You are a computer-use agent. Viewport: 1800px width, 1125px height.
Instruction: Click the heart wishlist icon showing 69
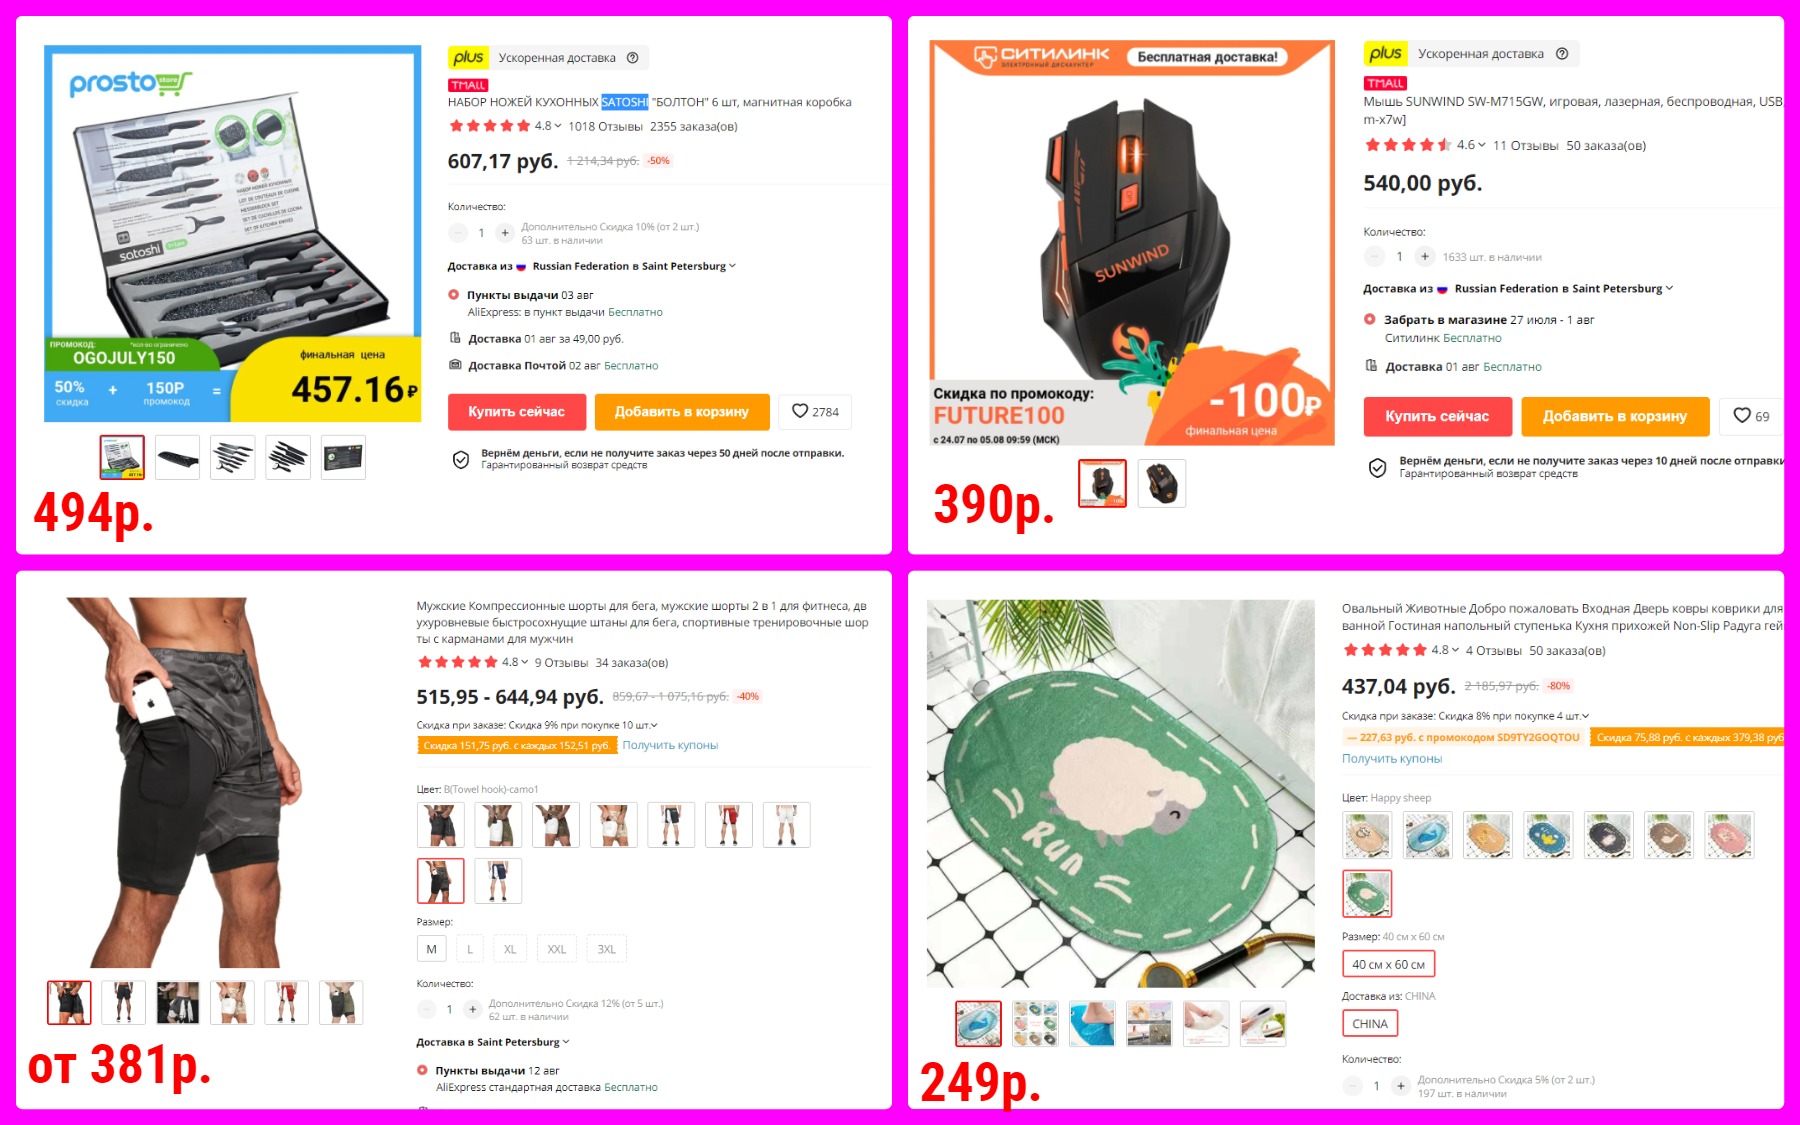click(1742, 416)
